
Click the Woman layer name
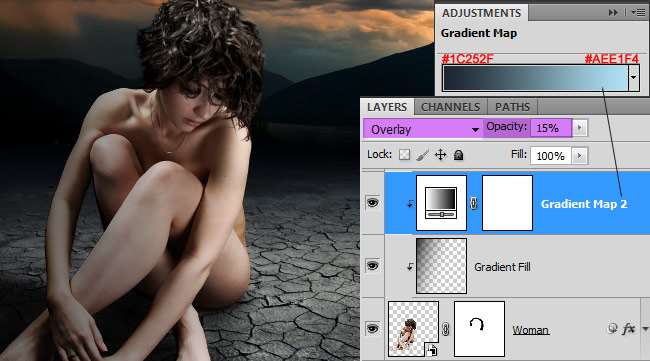coord(531,330)
